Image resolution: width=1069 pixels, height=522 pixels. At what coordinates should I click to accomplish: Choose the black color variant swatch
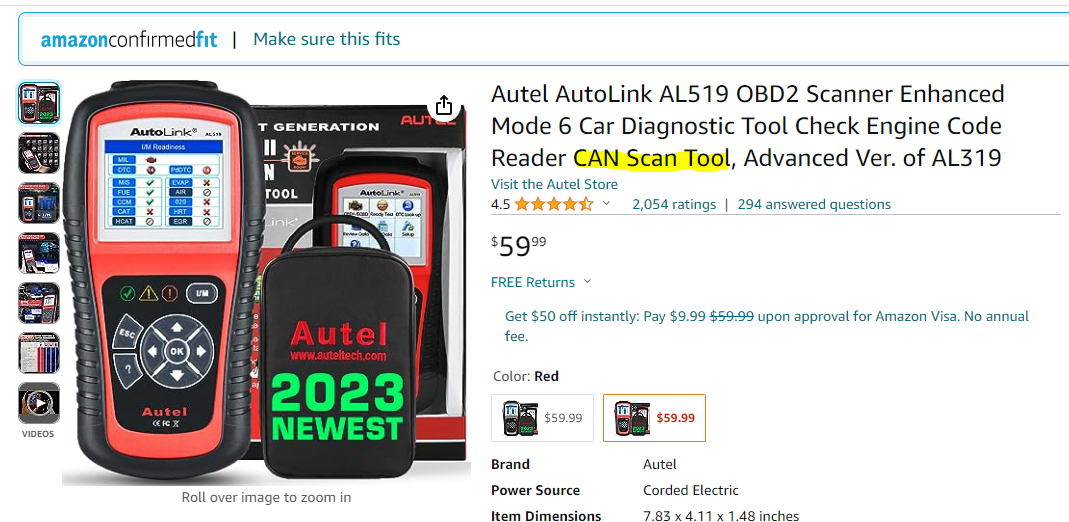[x=543, y=418]
